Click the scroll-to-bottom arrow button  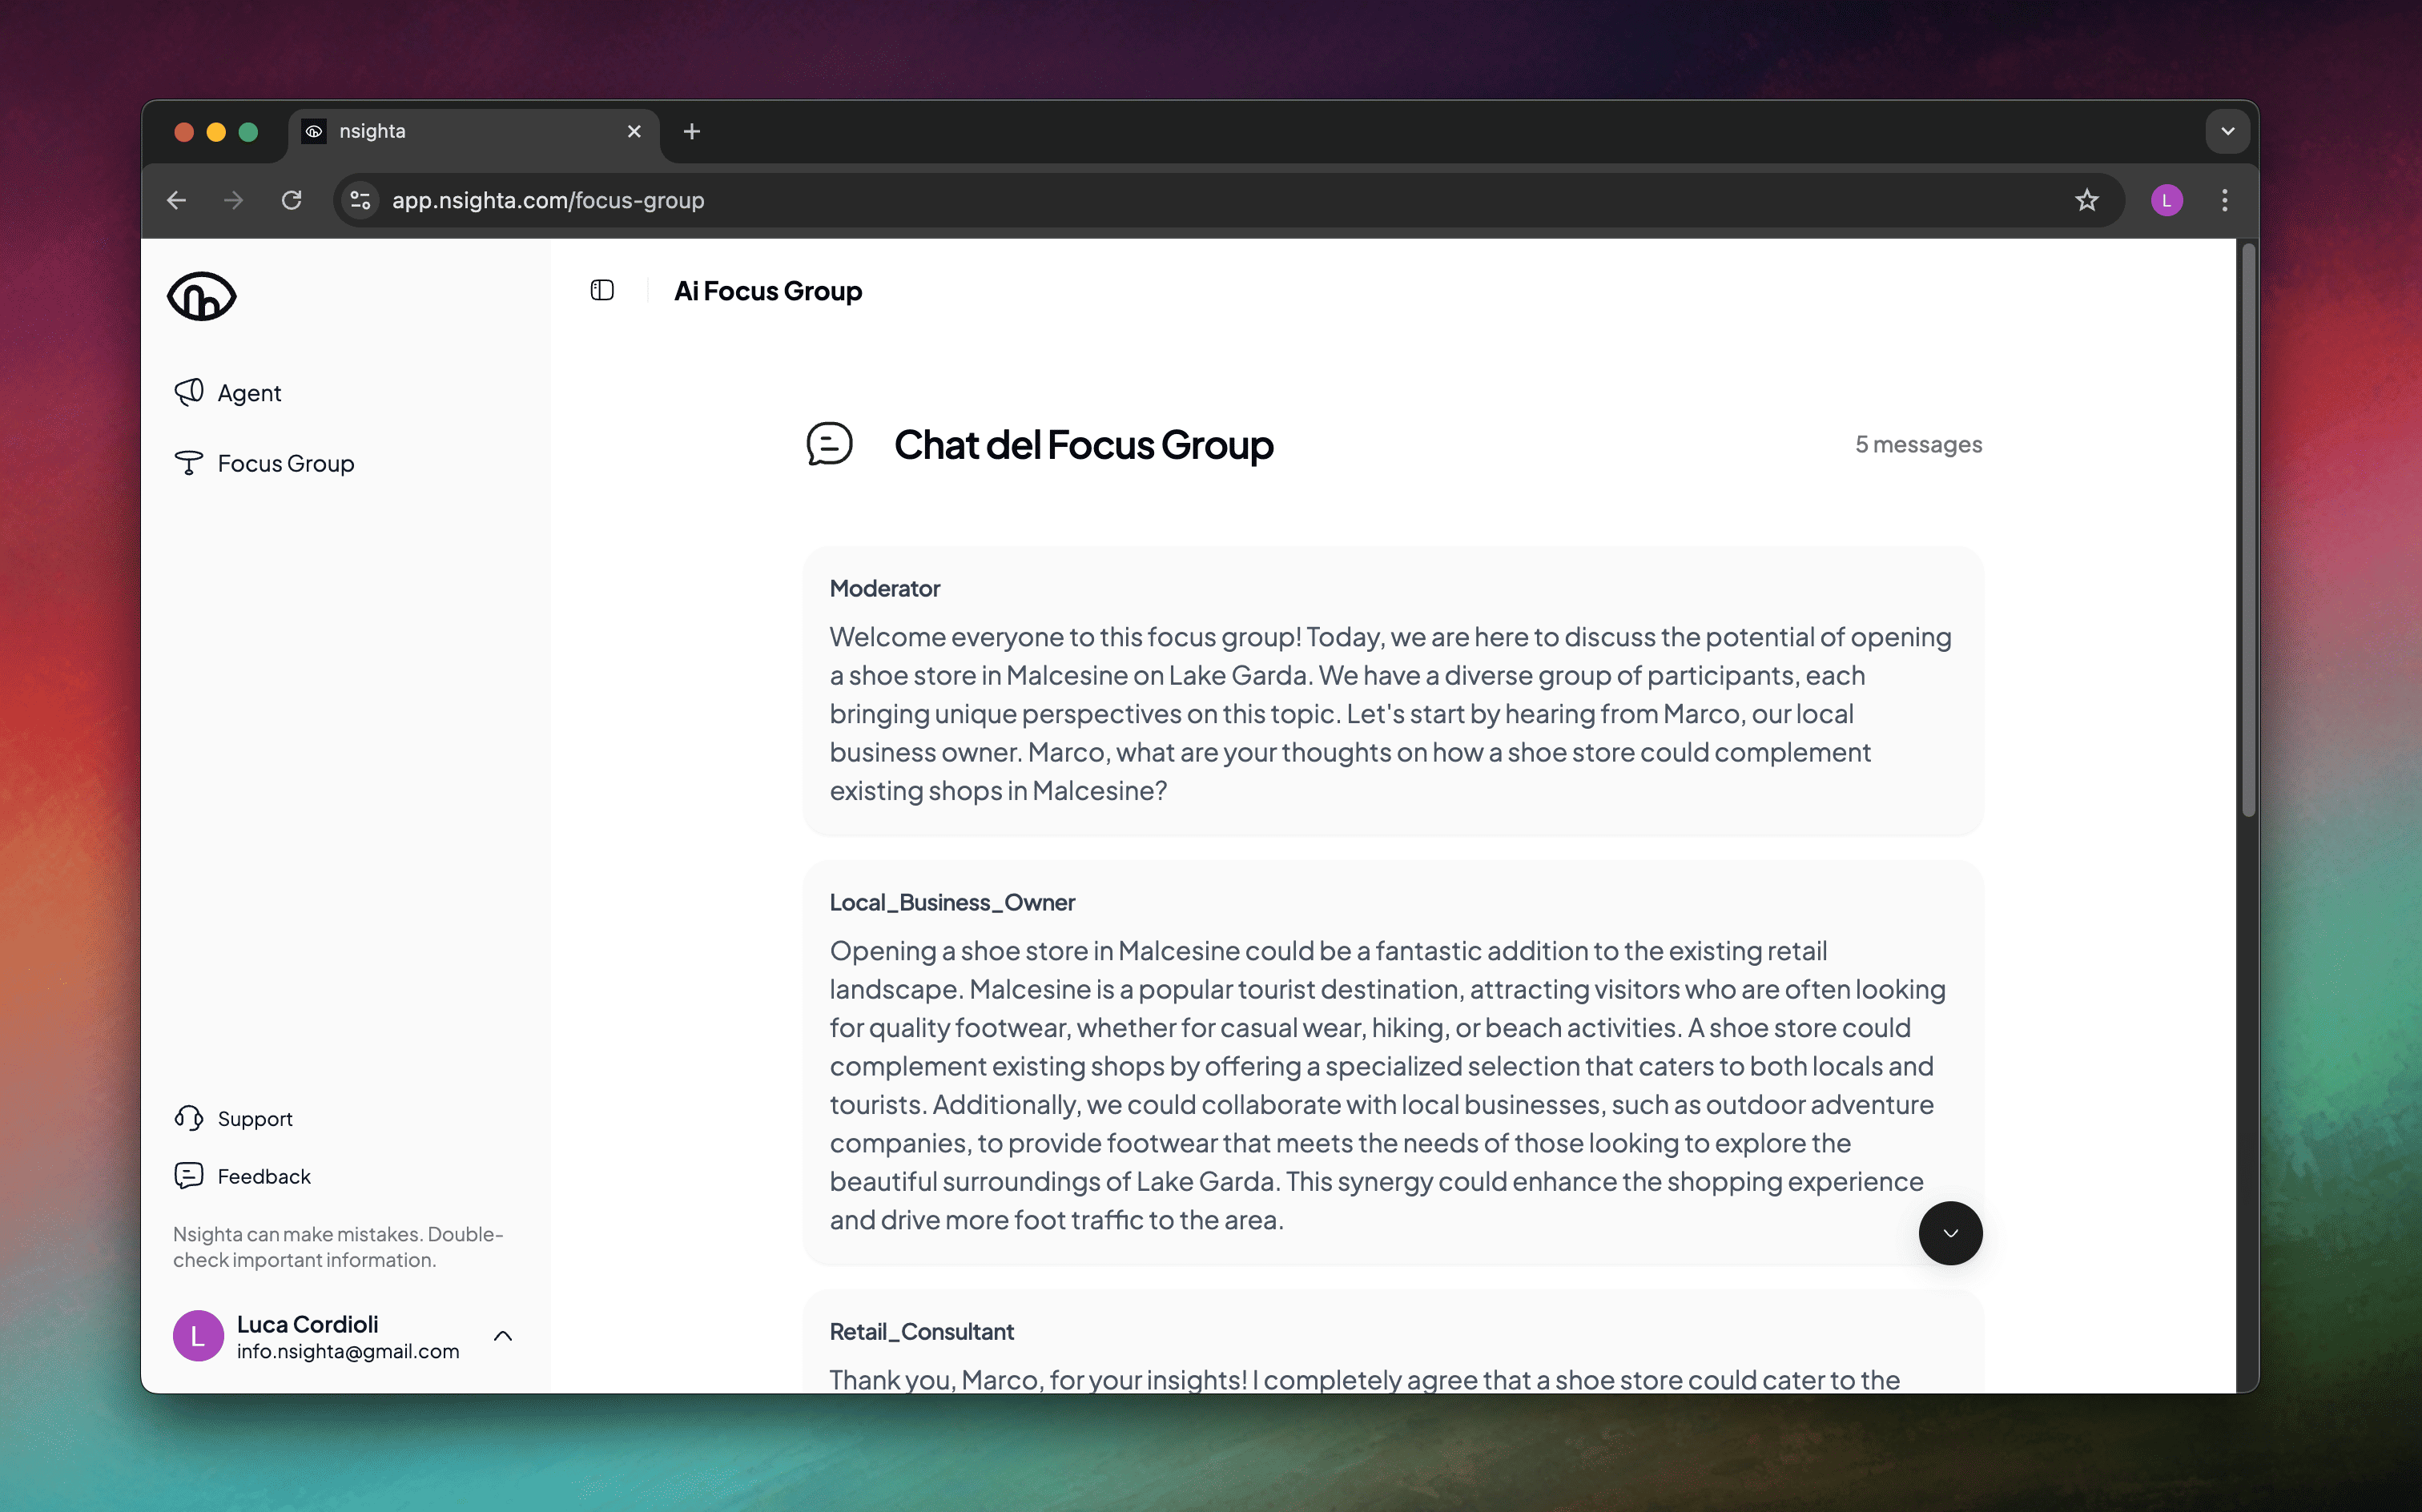click(x=1950, y=1232)
